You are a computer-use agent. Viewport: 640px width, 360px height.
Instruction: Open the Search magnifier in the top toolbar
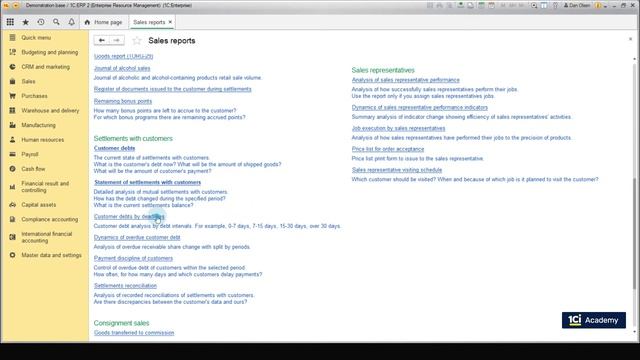pos(56,22)
